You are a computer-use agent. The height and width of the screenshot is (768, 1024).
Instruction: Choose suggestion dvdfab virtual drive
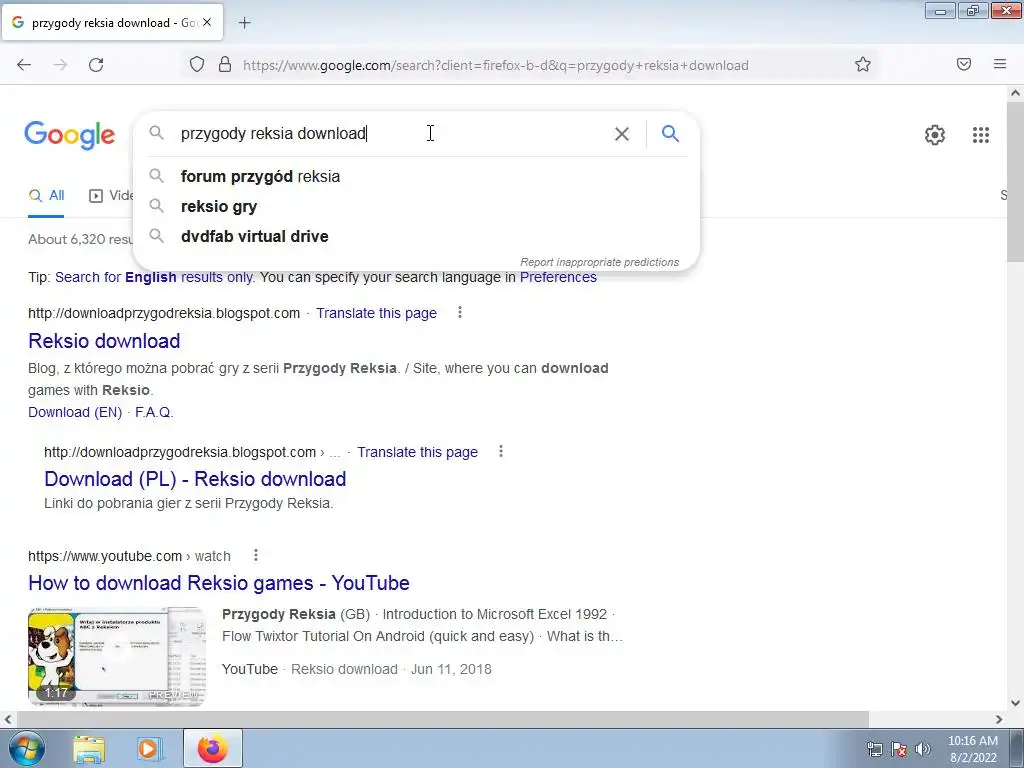tap(417, 236)
